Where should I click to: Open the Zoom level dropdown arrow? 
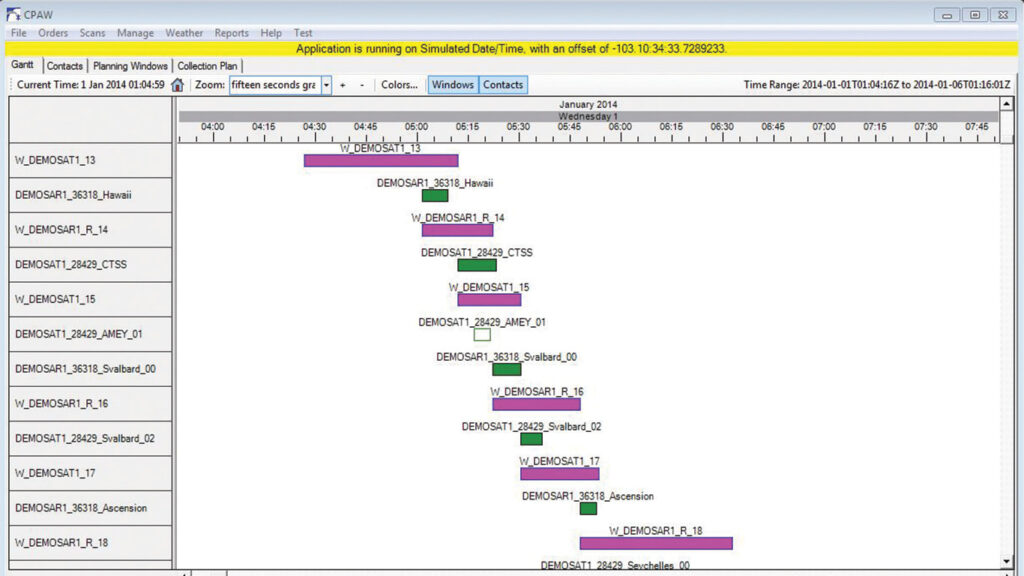(x=326, y=85)
